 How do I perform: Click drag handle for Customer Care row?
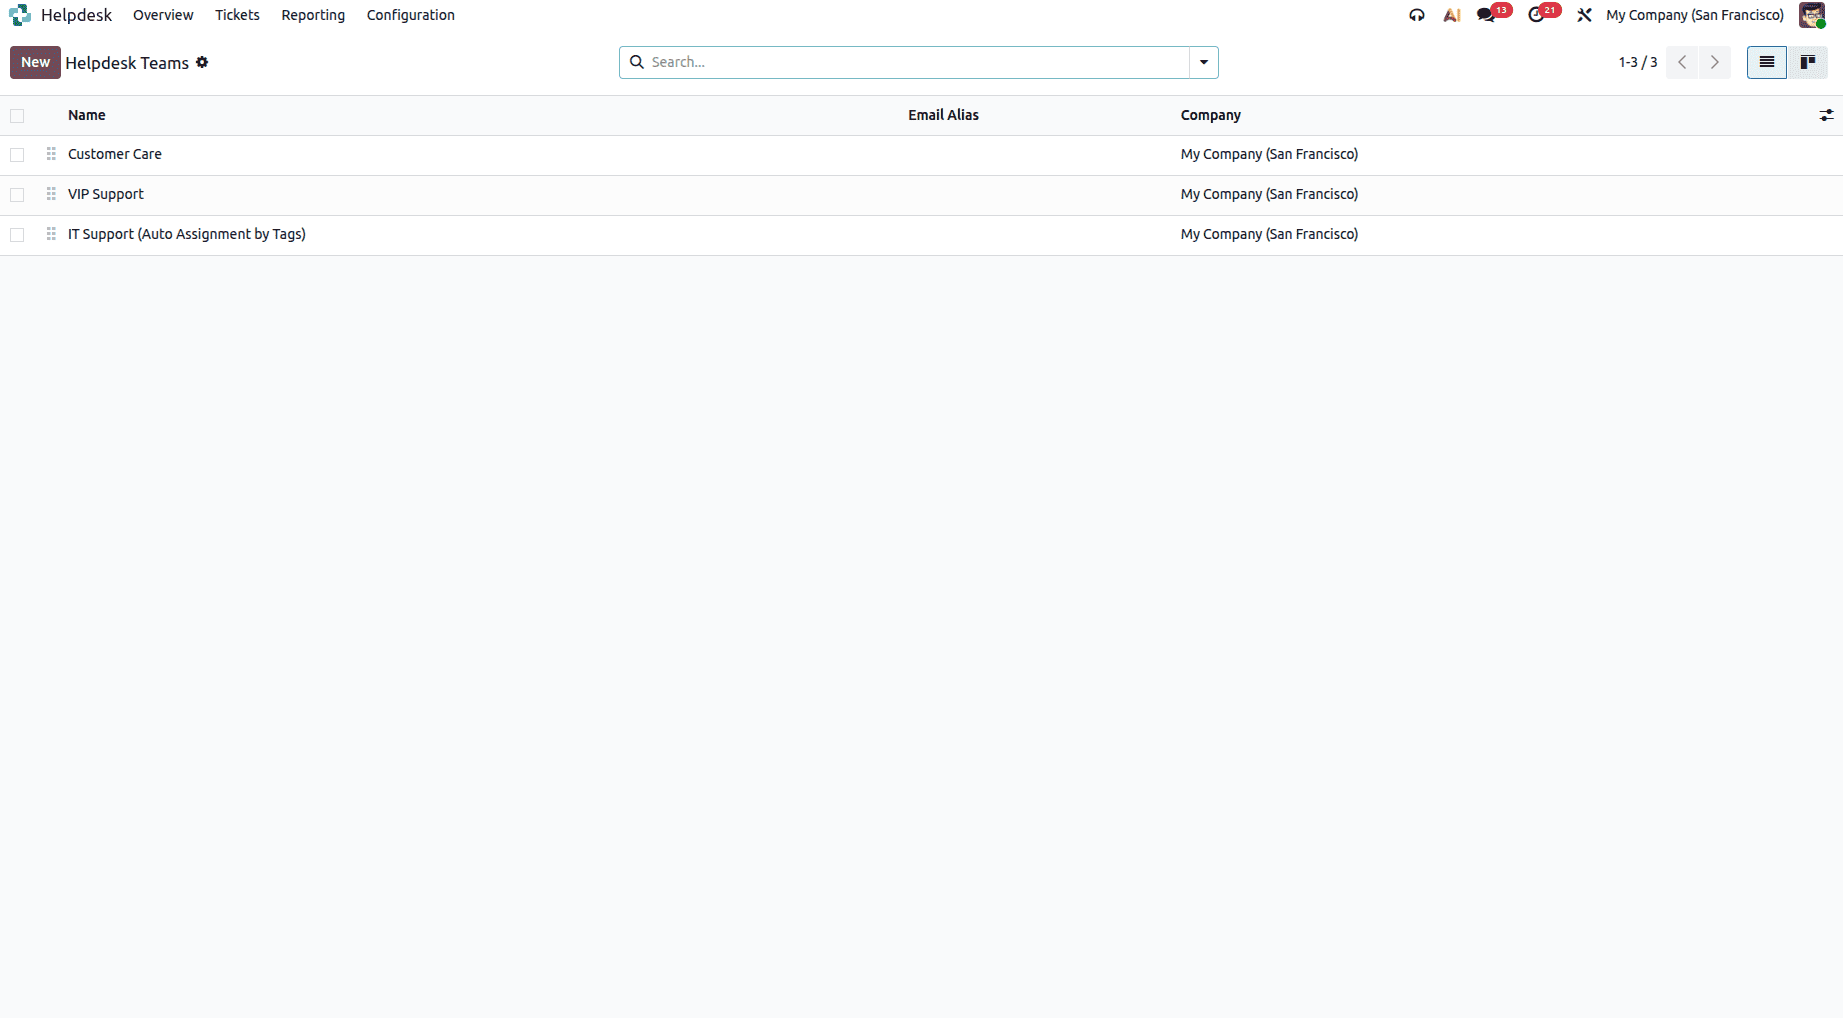(x=51, y=154)
